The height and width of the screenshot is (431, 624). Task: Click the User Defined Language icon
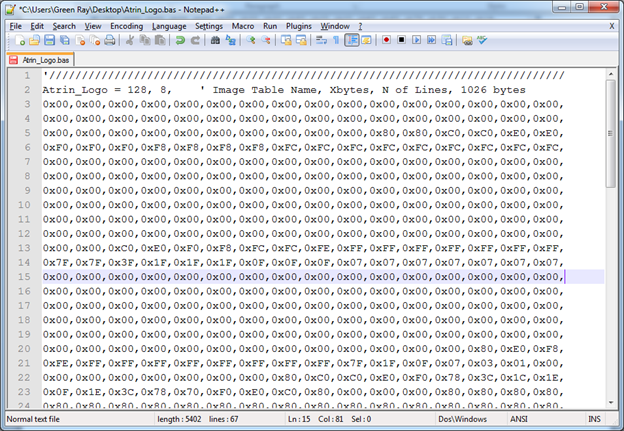coord(366,40)
